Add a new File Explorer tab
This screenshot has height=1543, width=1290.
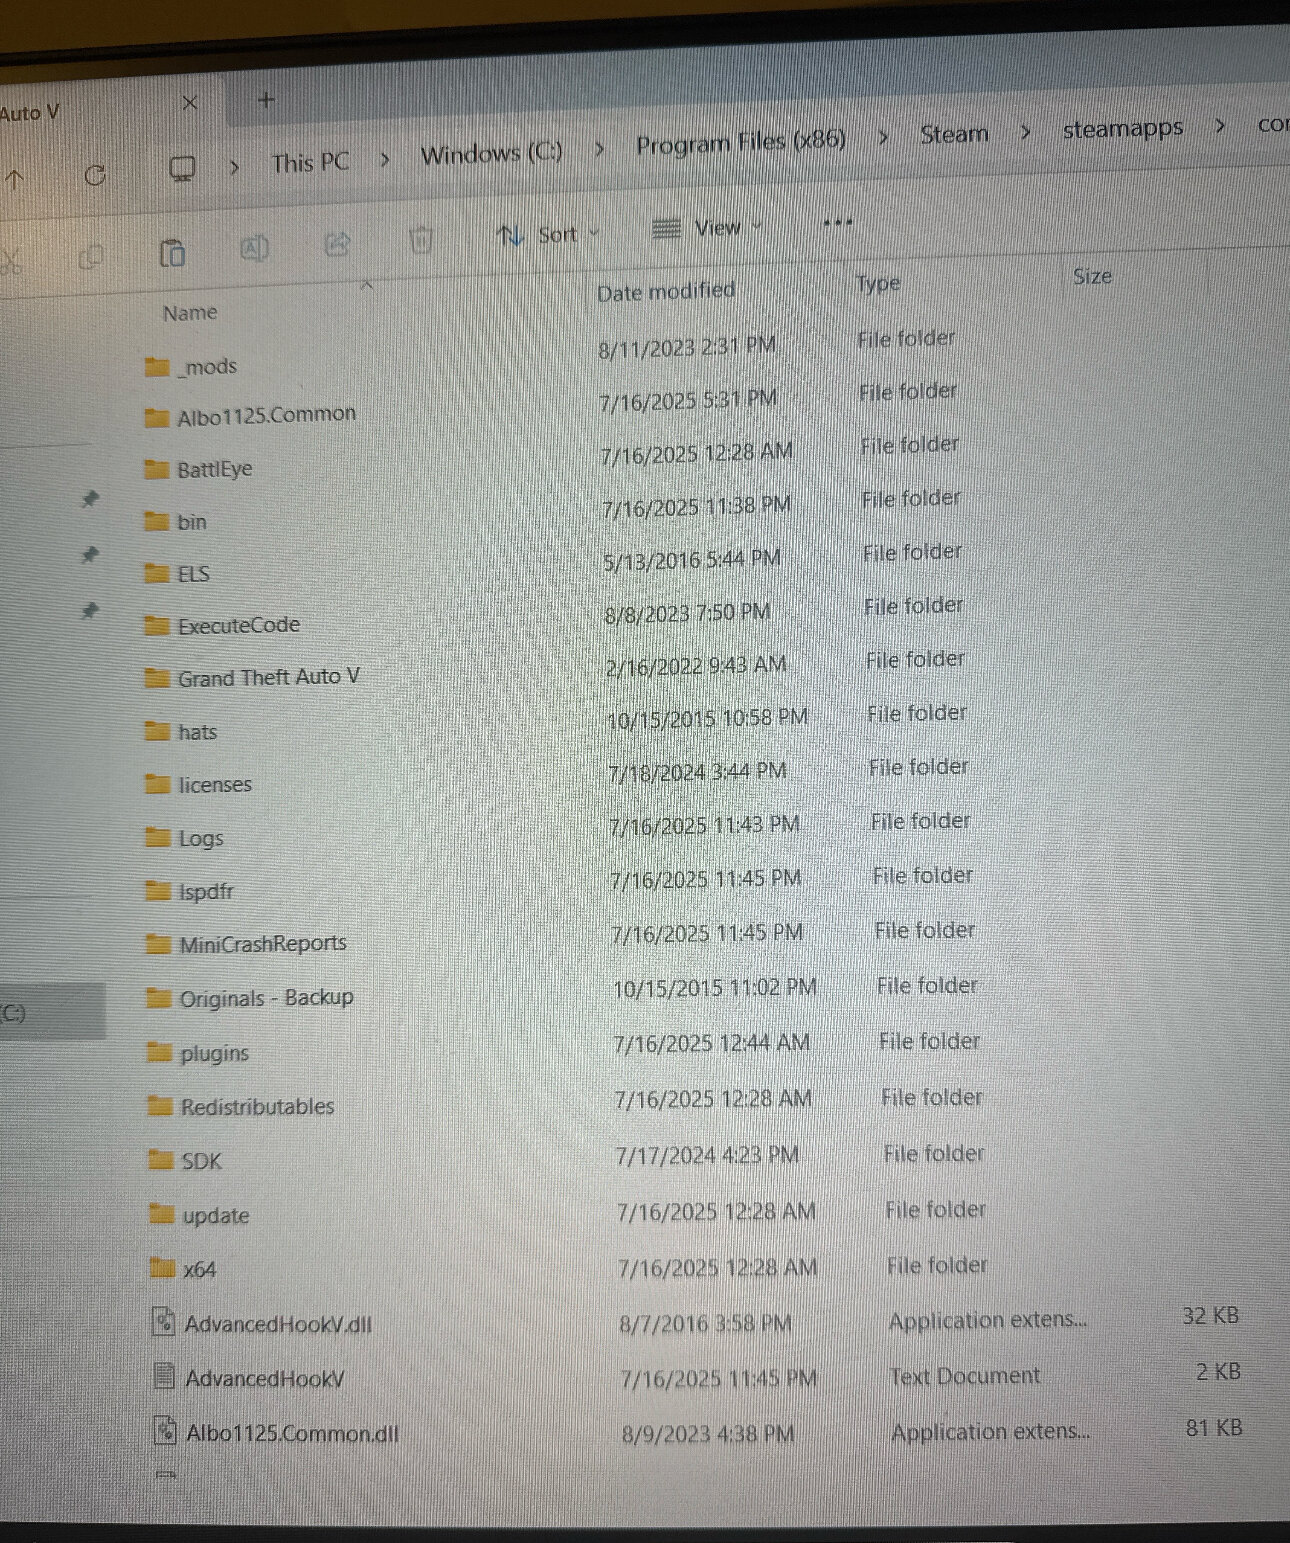(x=266, y=99)
